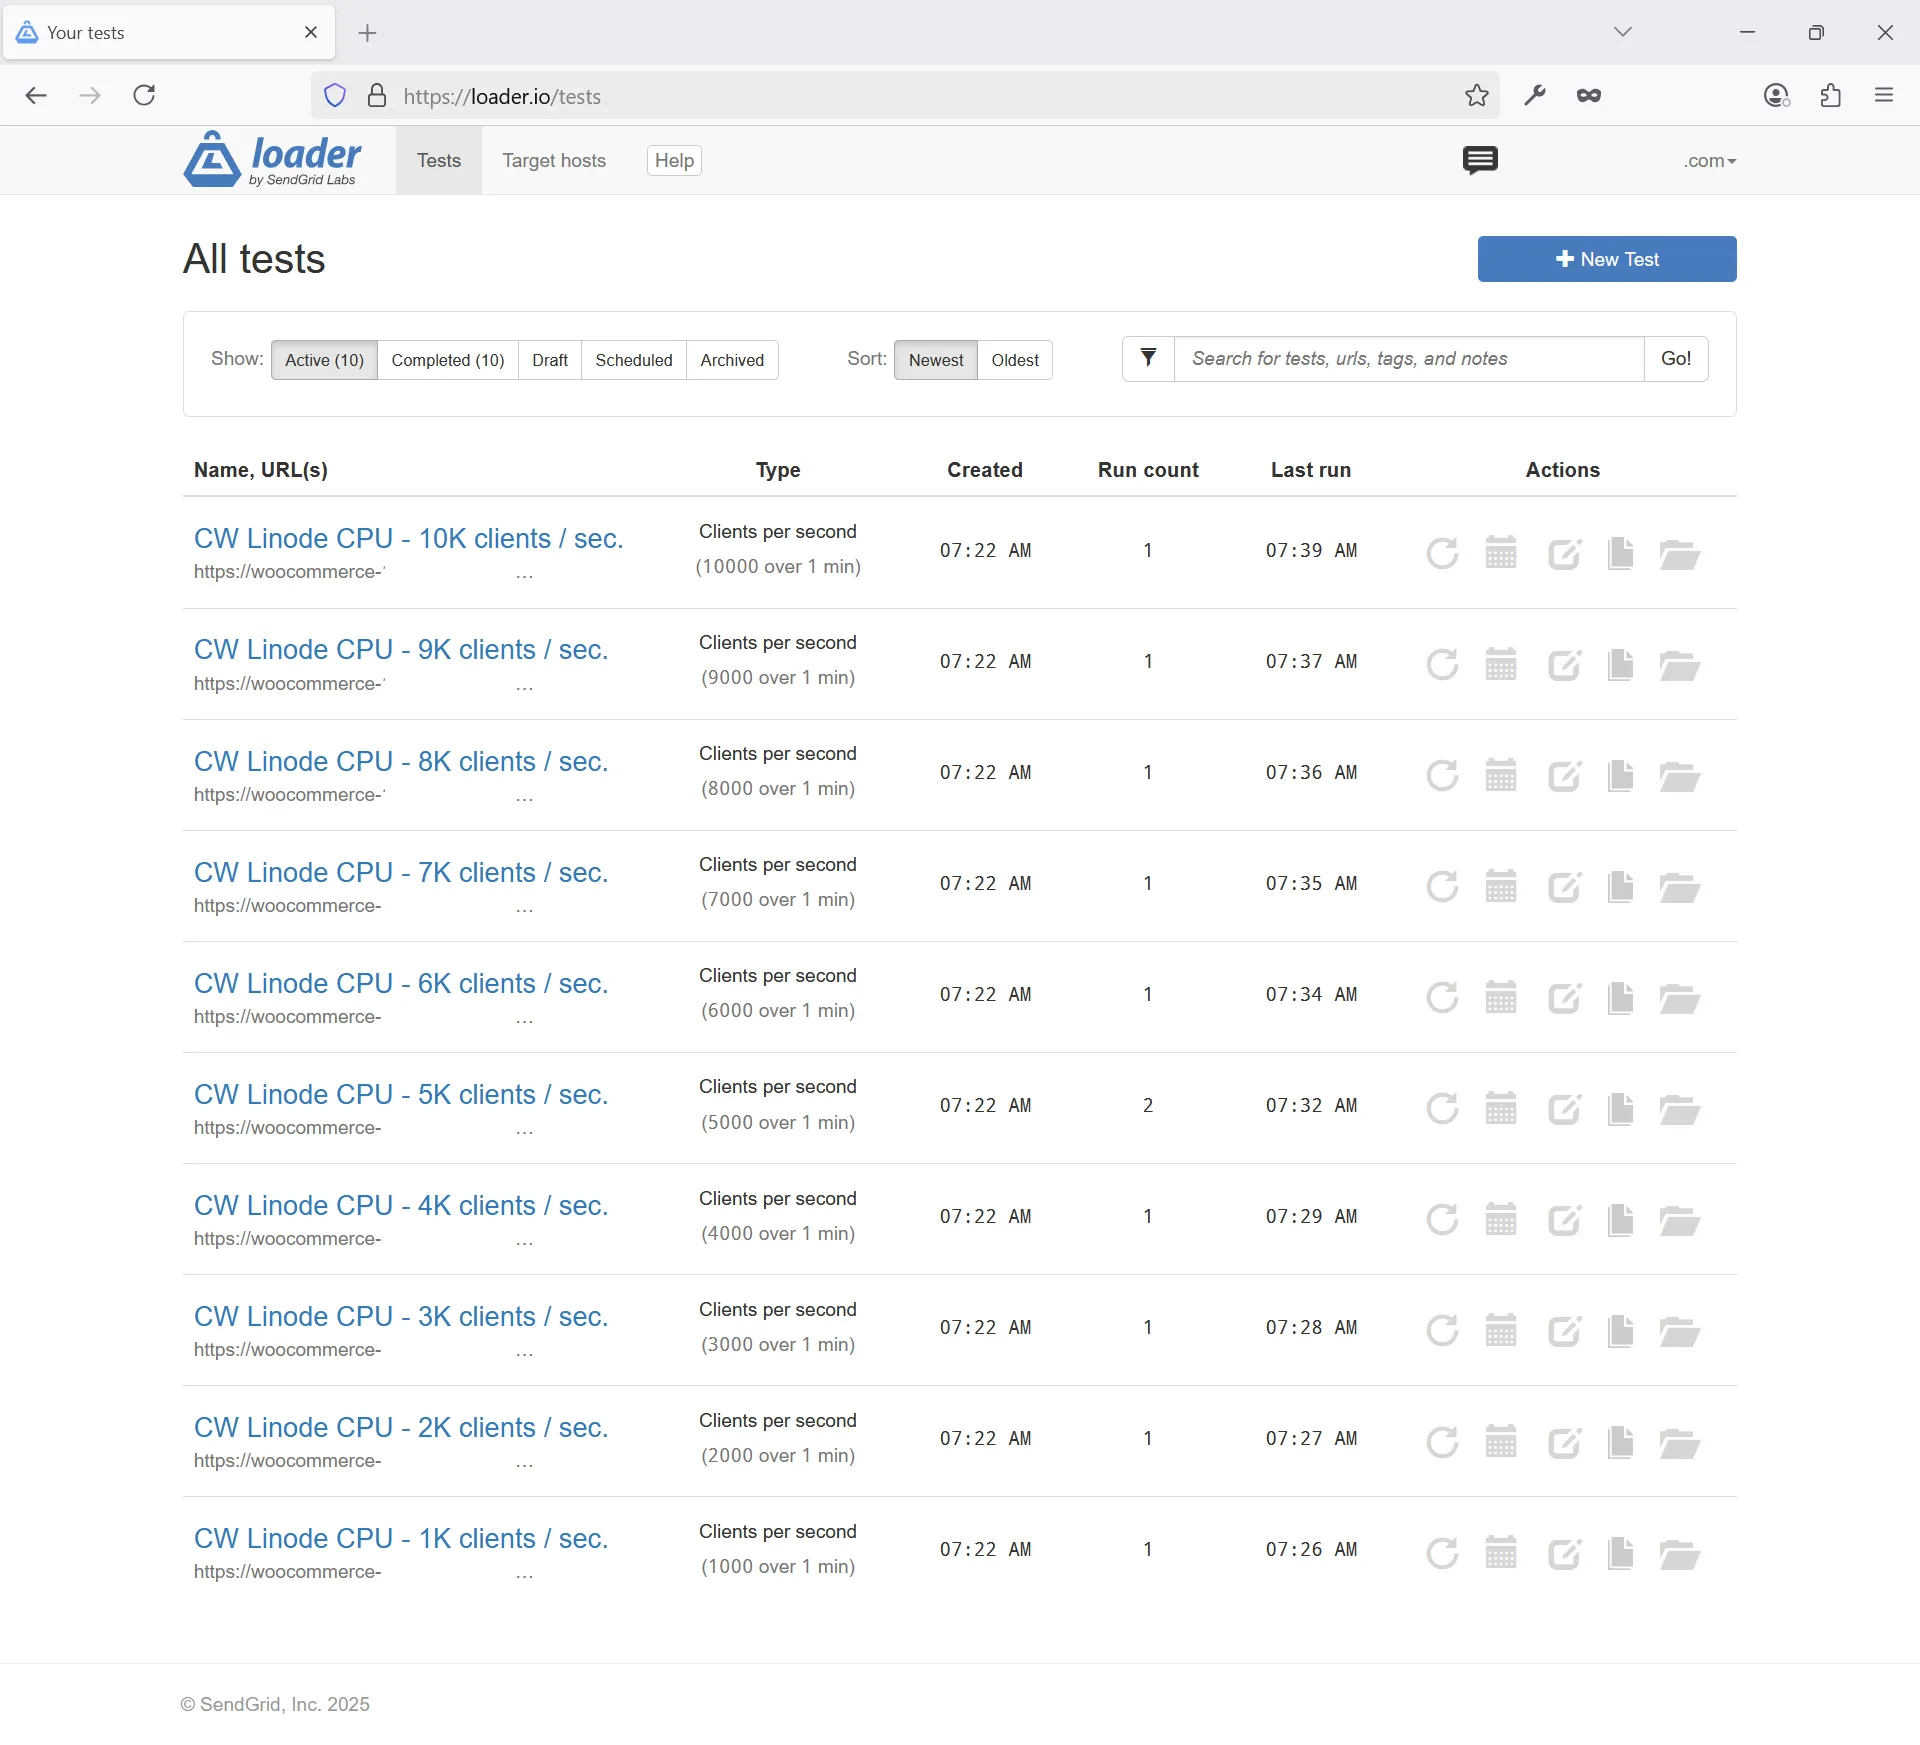
Task: Duplicate the 7K clients test
Action: click(x=1621, y=886)
